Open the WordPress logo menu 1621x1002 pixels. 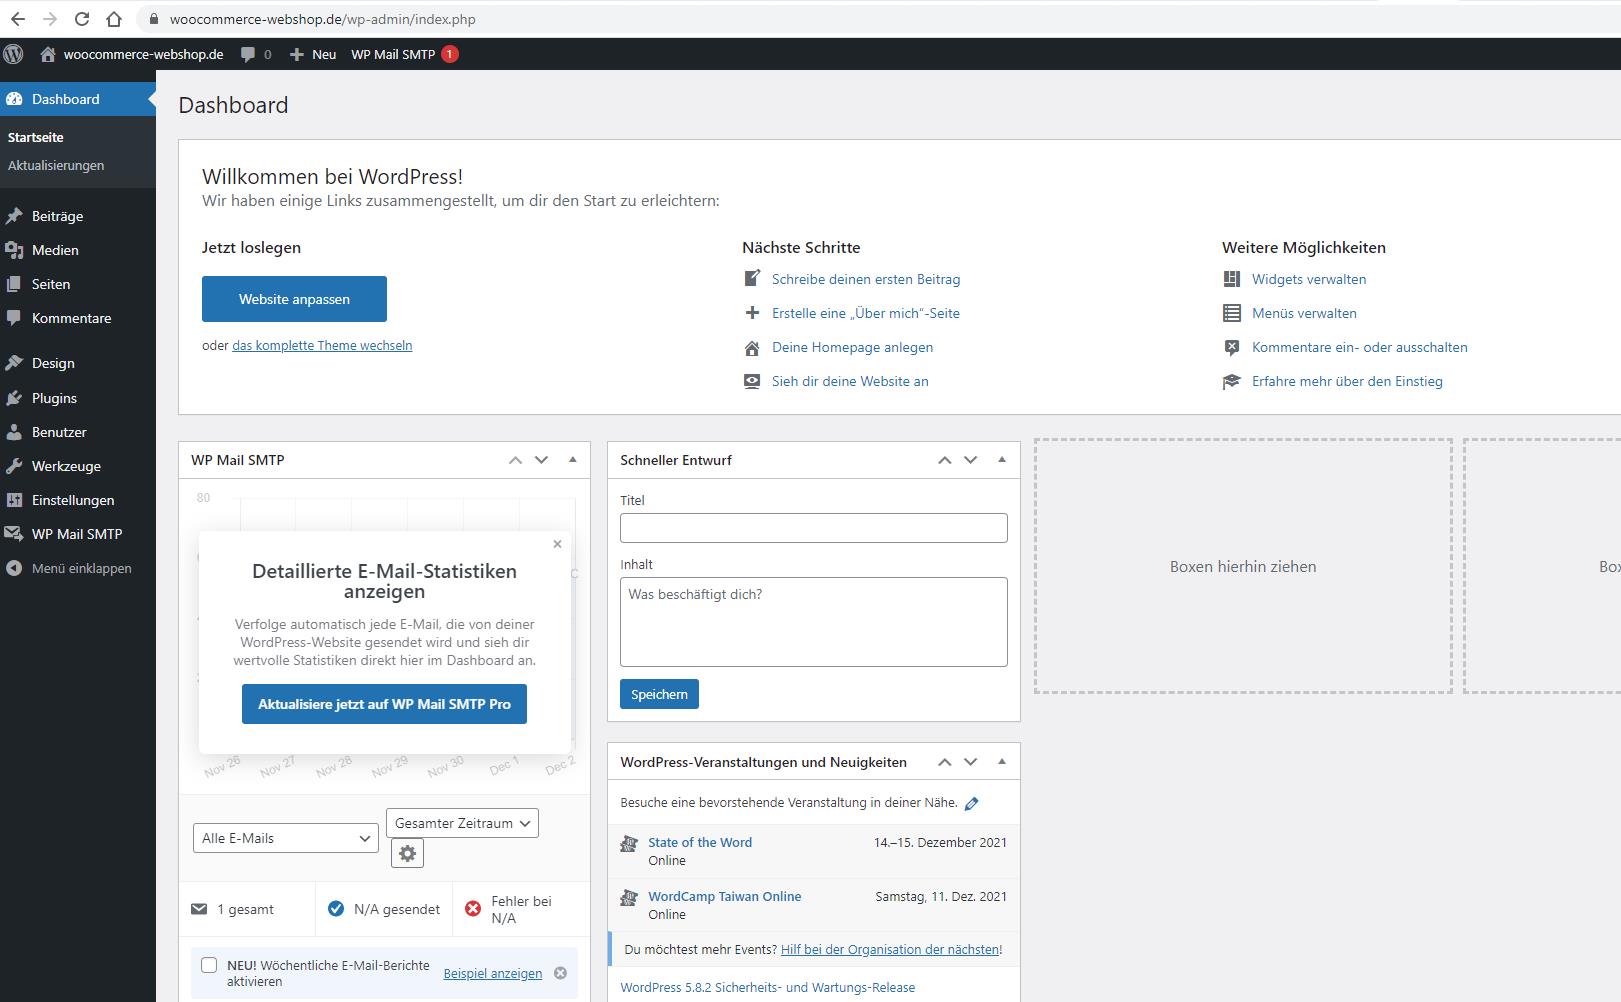tap(13, 54)
